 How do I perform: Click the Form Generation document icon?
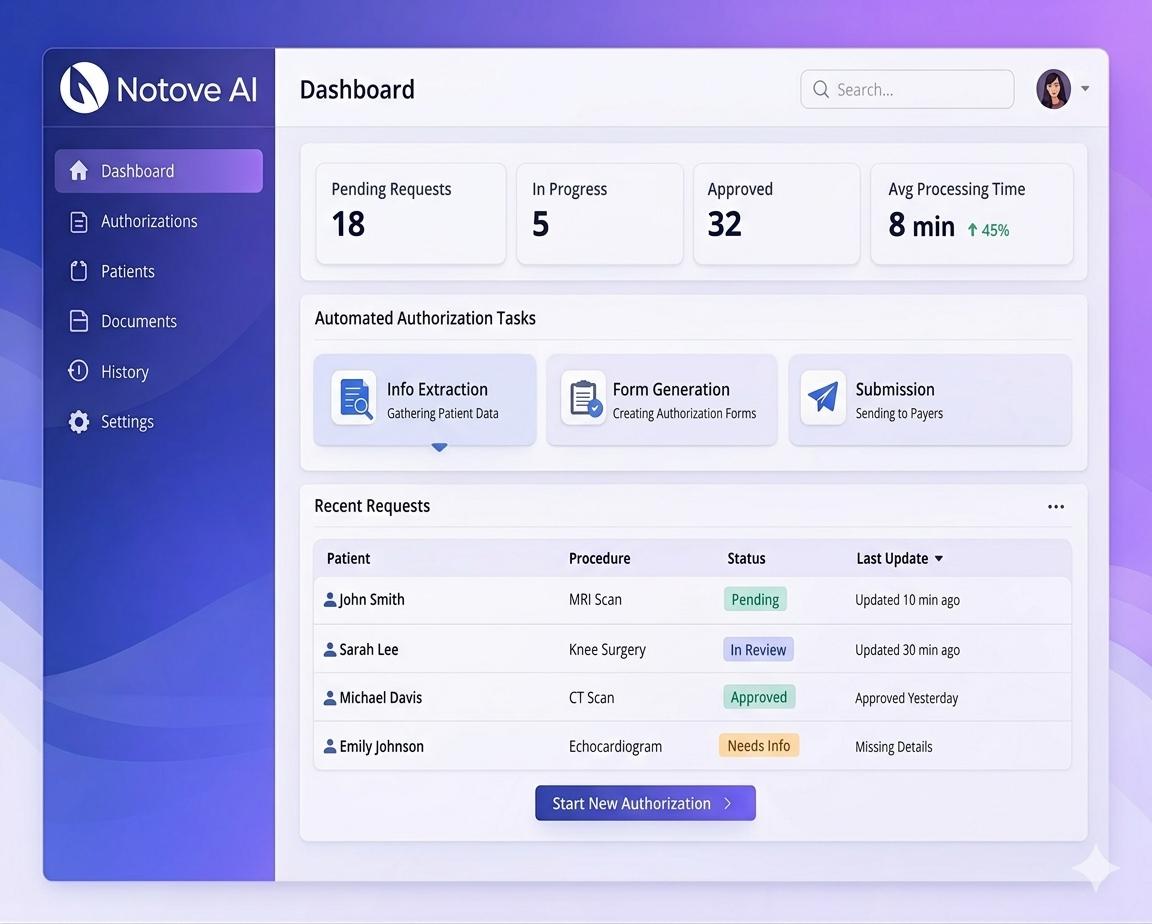tap(583, 397)
